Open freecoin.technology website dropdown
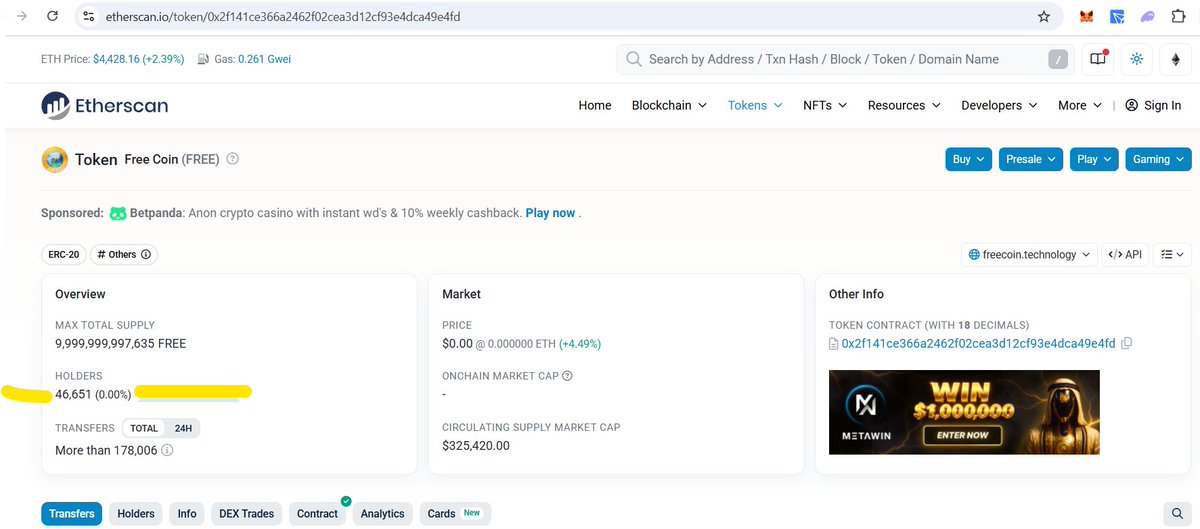 1029,255
